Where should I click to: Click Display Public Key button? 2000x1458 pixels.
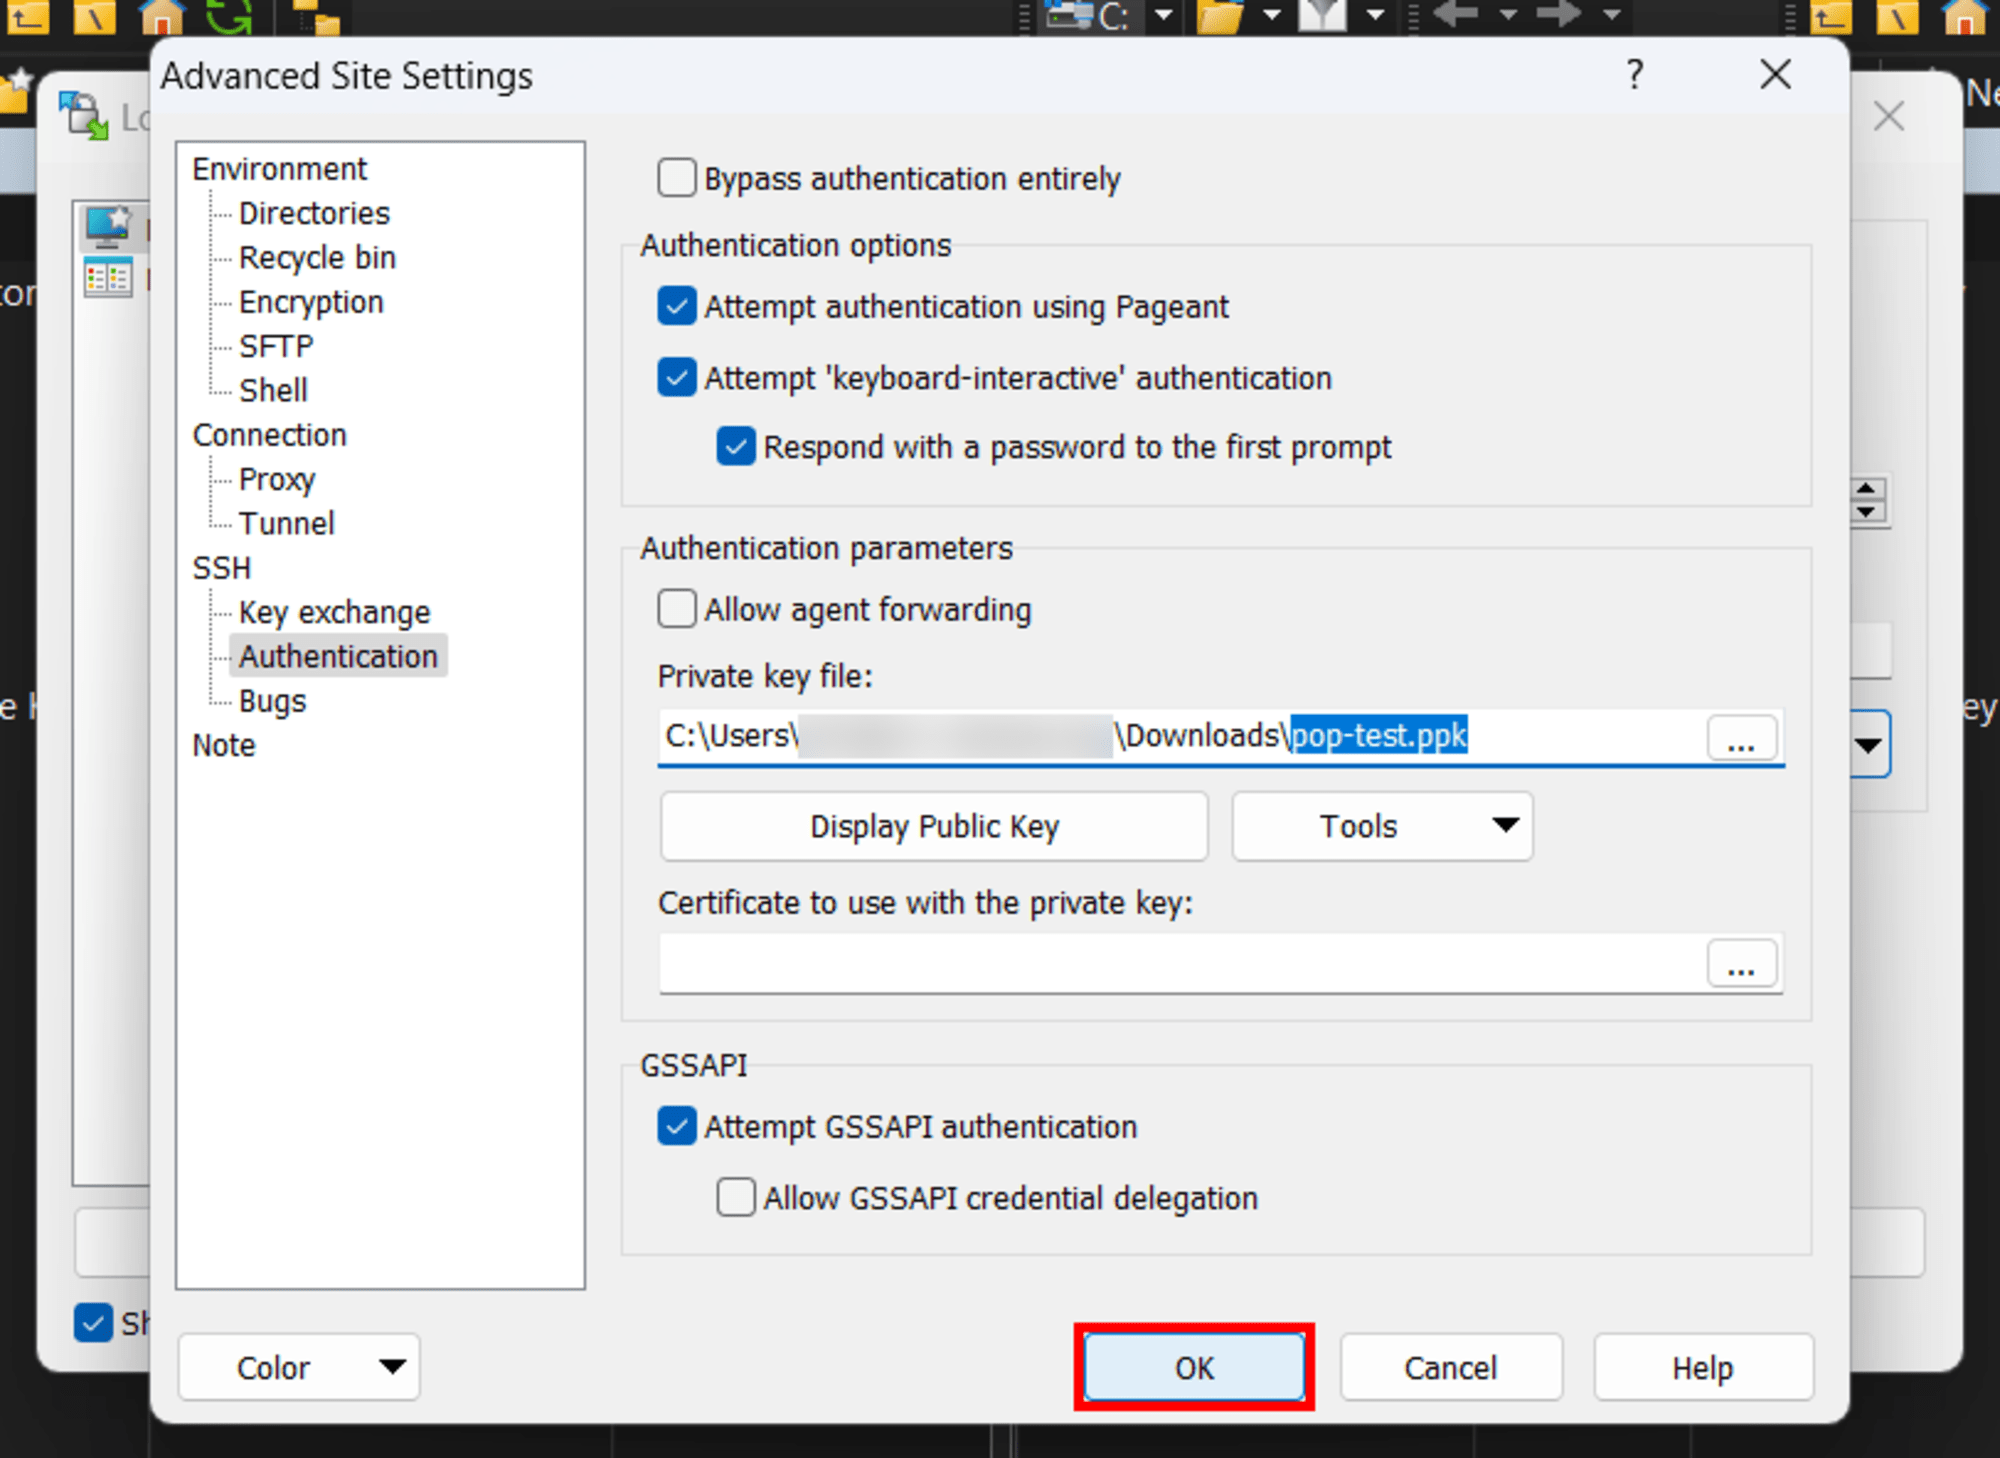933,824
